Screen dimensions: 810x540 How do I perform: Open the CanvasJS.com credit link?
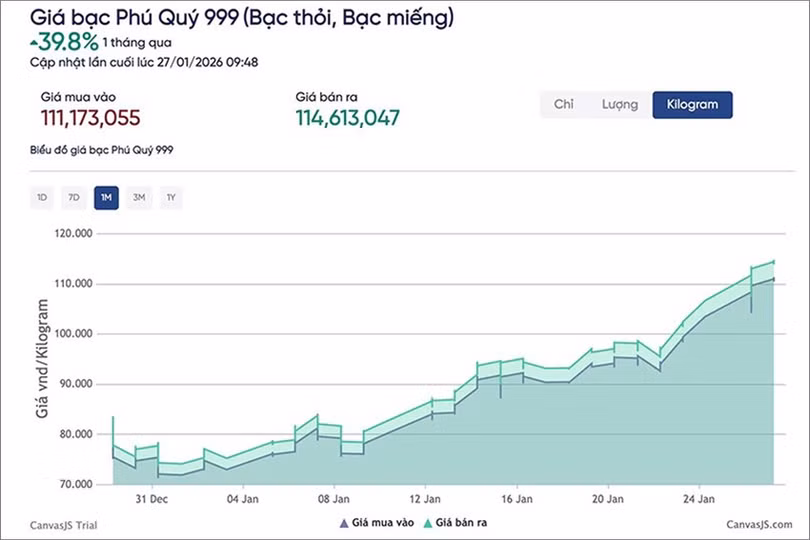[x=753, y=524]
